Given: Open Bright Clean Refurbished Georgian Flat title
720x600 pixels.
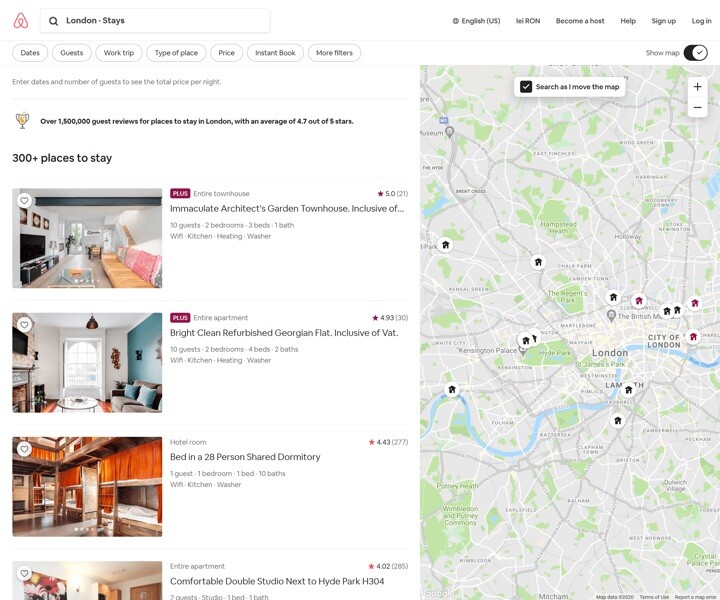Looking at the screenshot, I should coord(284,333).
